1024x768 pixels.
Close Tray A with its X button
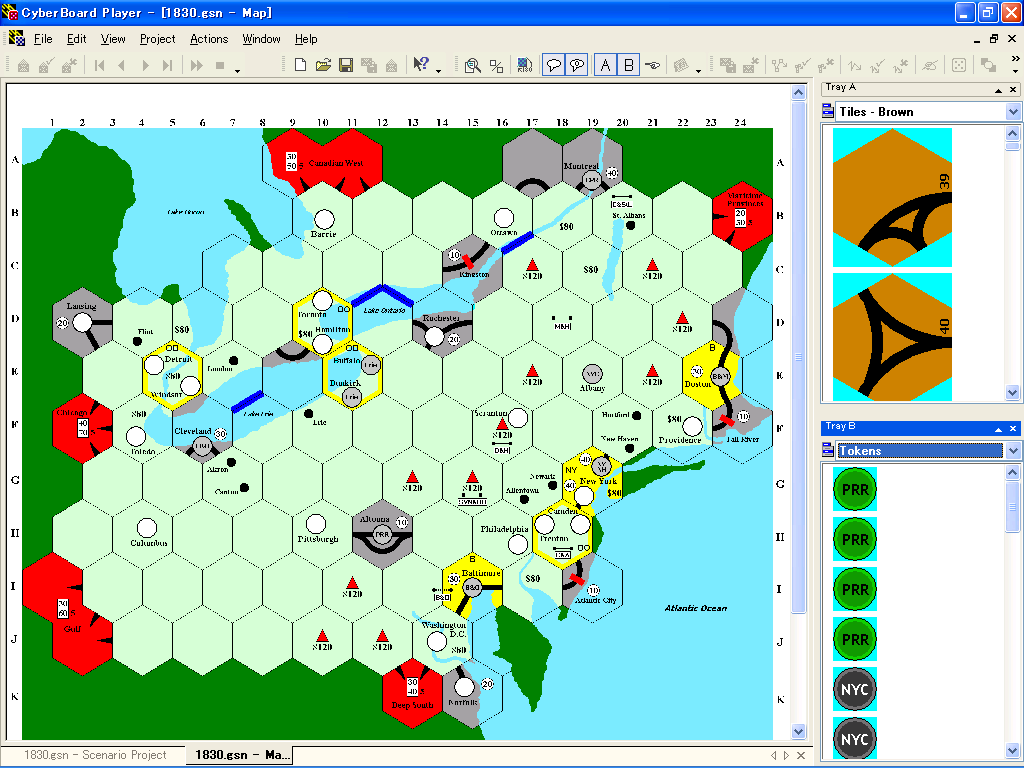pyautogui.click(x=1013, y=90)
